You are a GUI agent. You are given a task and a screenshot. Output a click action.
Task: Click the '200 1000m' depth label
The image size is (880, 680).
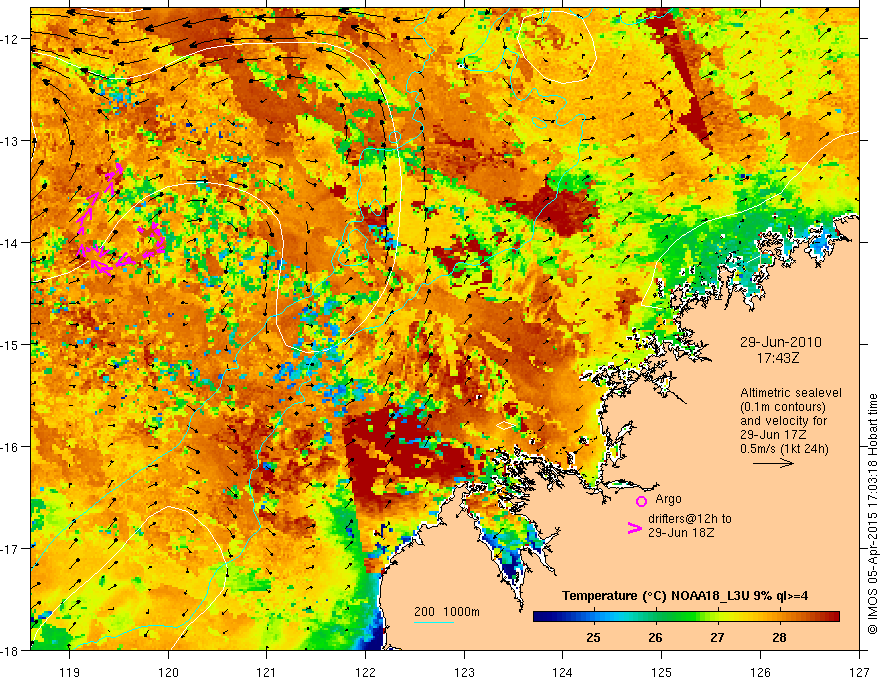click(x=447, y=612)
